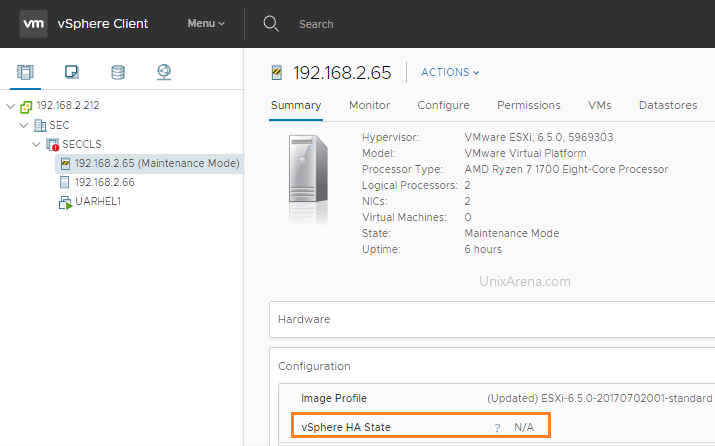Open the Hosts and Clusters view icon
Image resolution: width=715 pixels, height=446 pixels.
[x=25, y=72]
